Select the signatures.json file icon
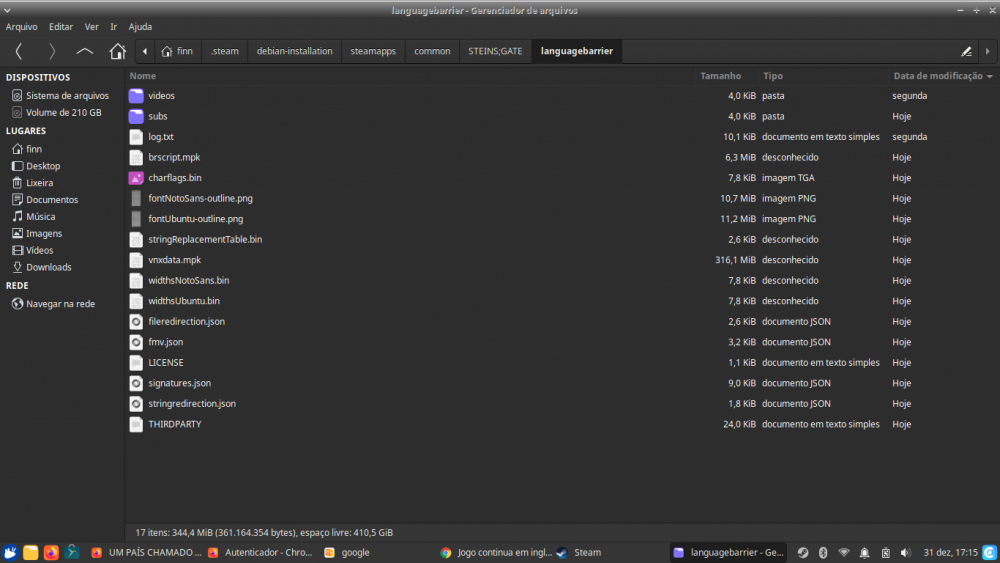Image resolution: width=1000 pixels, height=563 pixels. pos(136,383)
